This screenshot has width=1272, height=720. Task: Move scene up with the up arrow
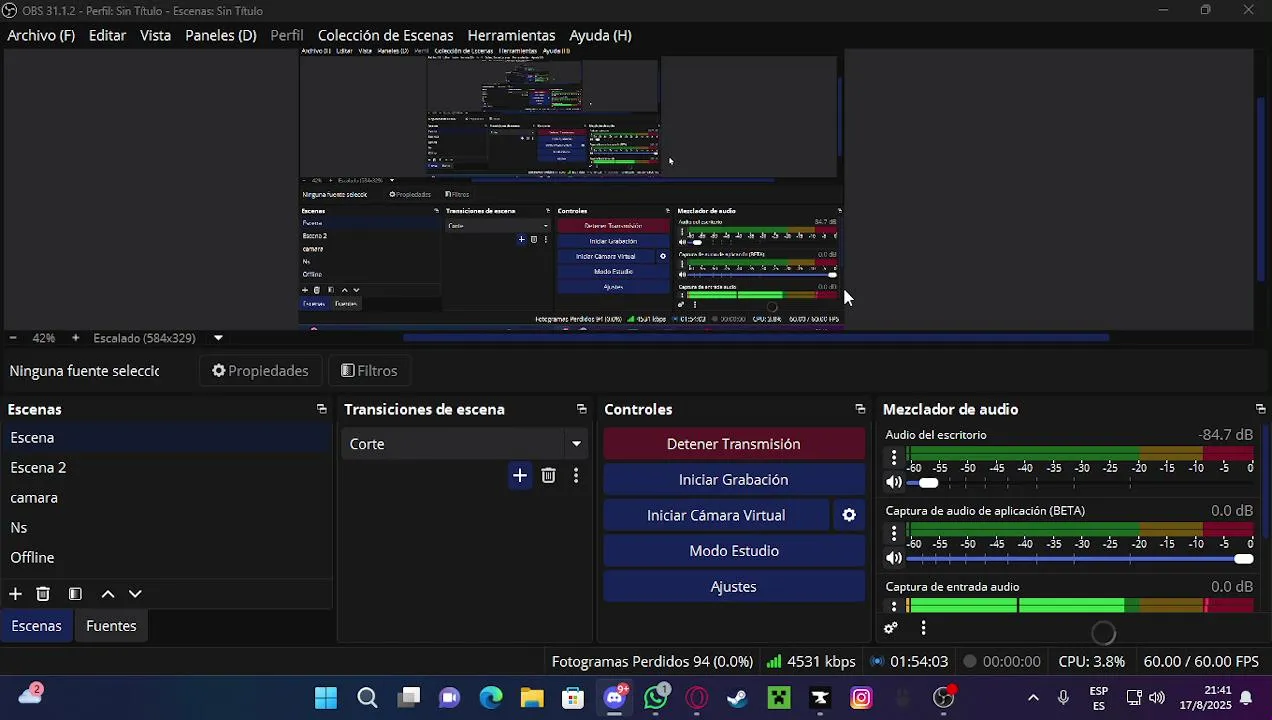tap(108, 594)
